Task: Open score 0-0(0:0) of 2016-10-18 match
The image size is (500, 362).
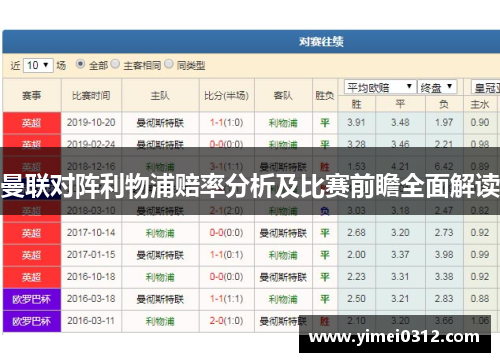Action: click(x=227, y=277)
